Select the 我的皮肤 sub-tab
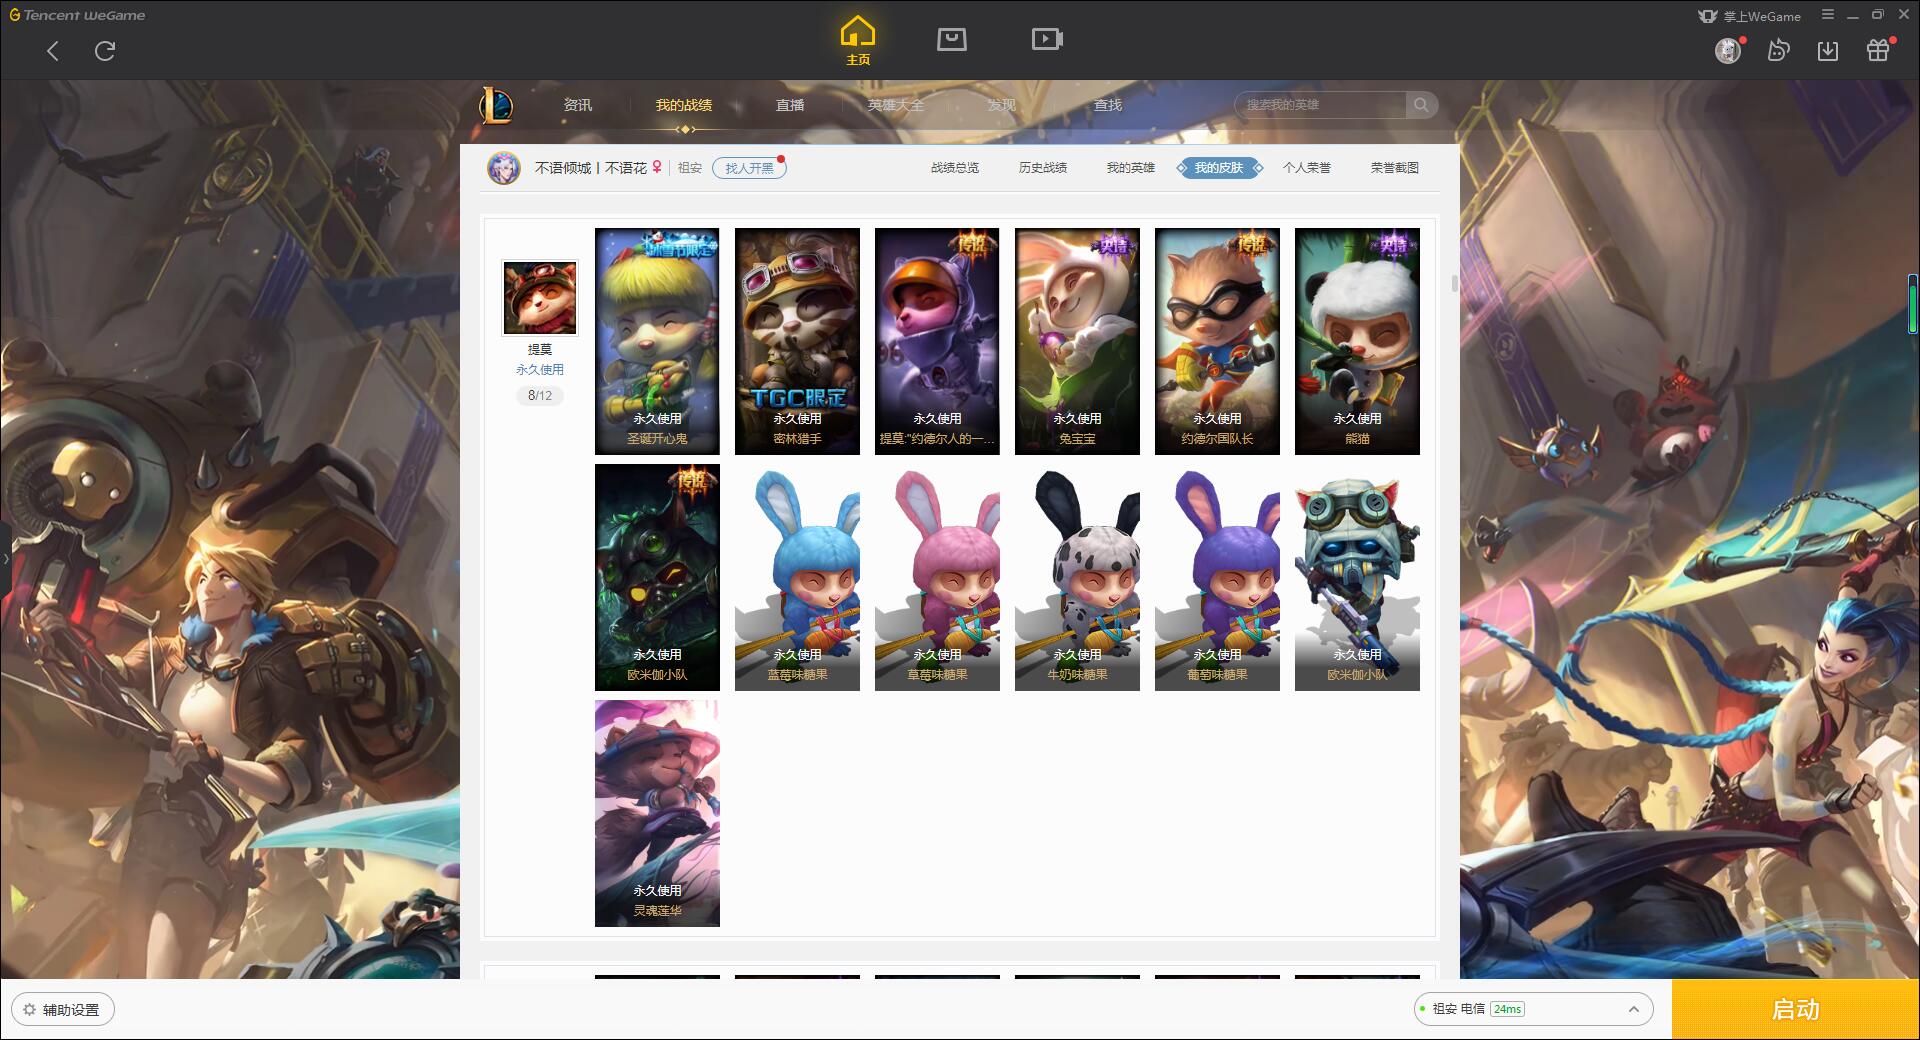 [x=1219, y=168]
